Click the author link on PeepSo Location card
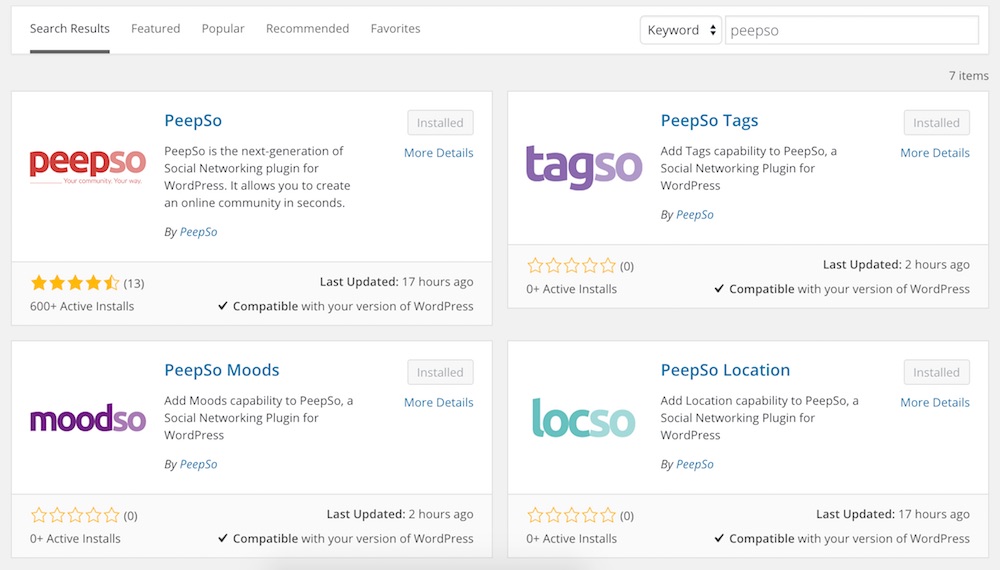Screen dimensions: 1000x570 click(x=695, y=464)
